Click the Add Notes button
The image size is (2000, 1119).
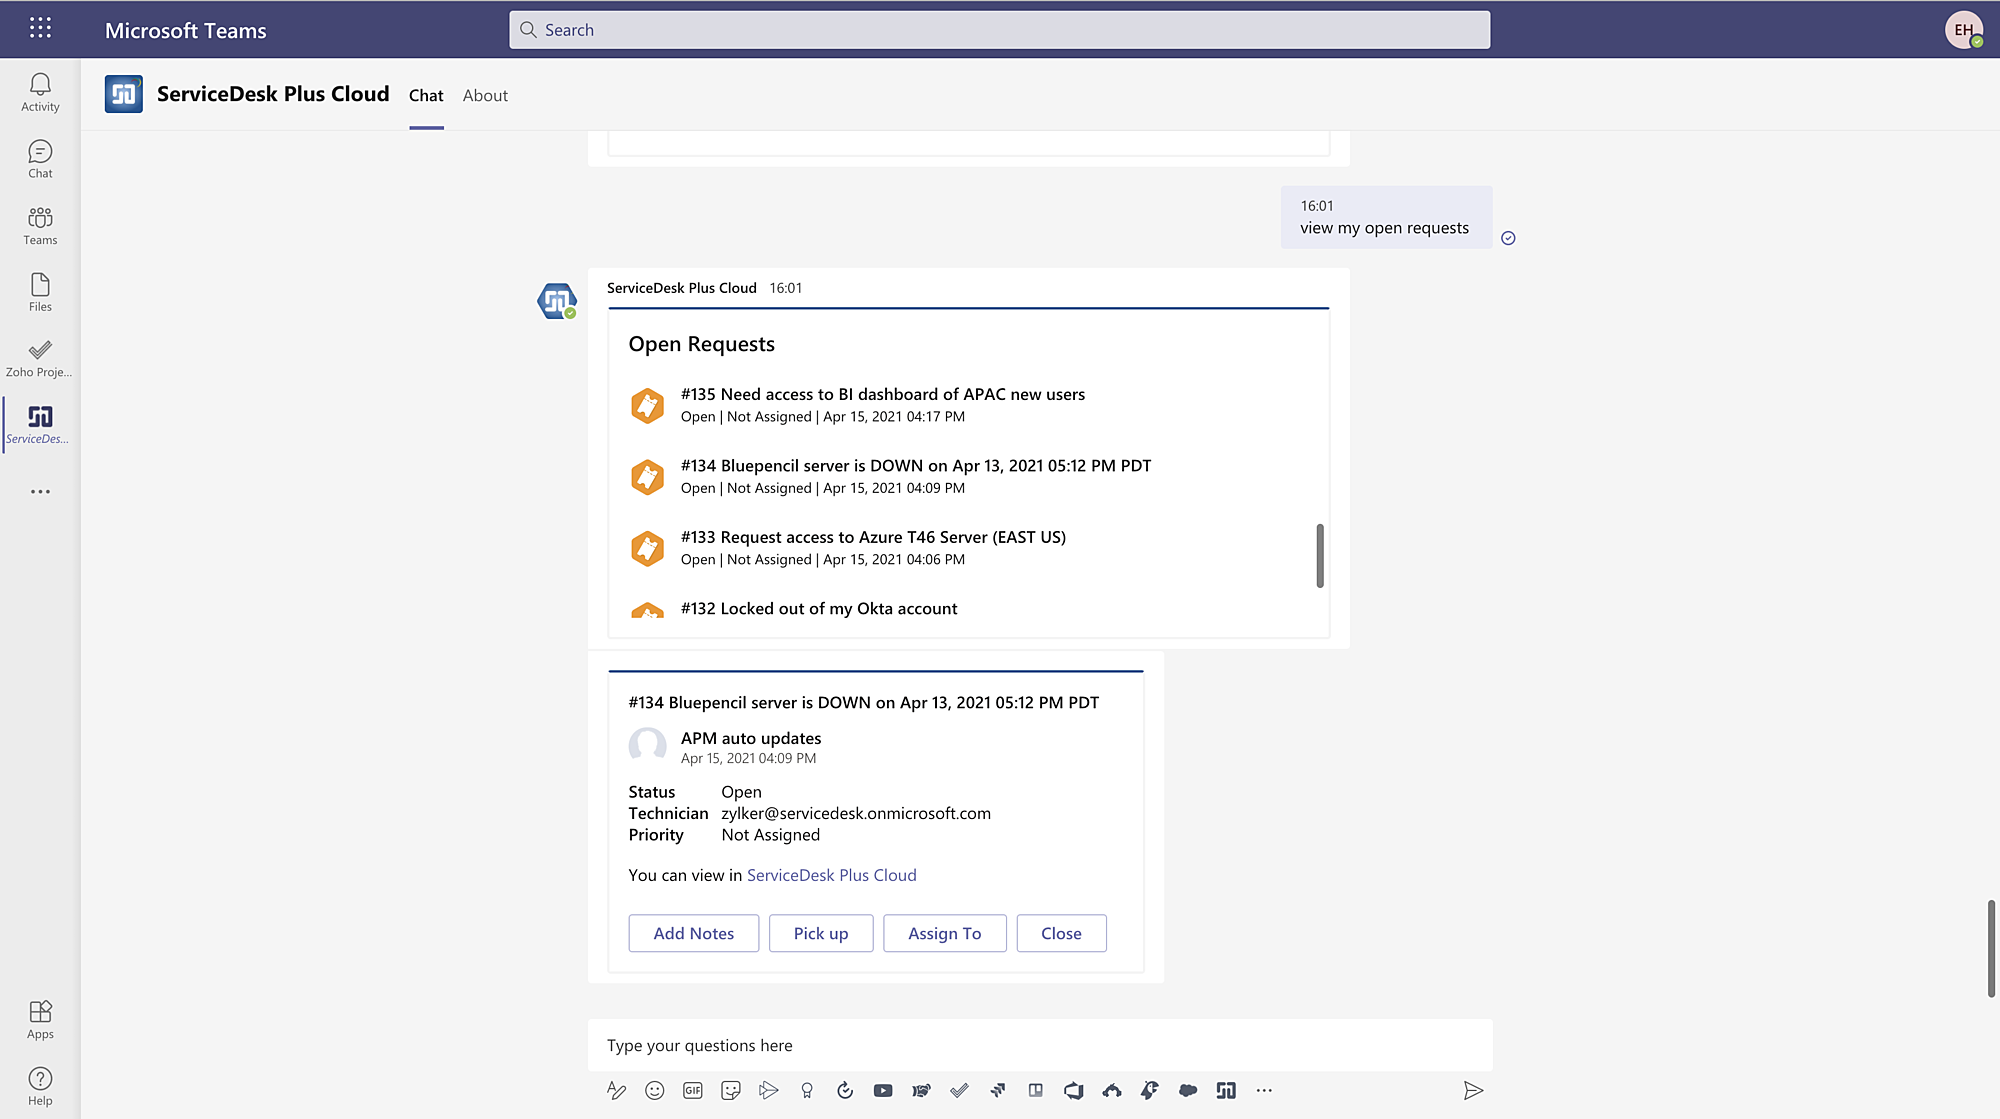coord(694,933)
